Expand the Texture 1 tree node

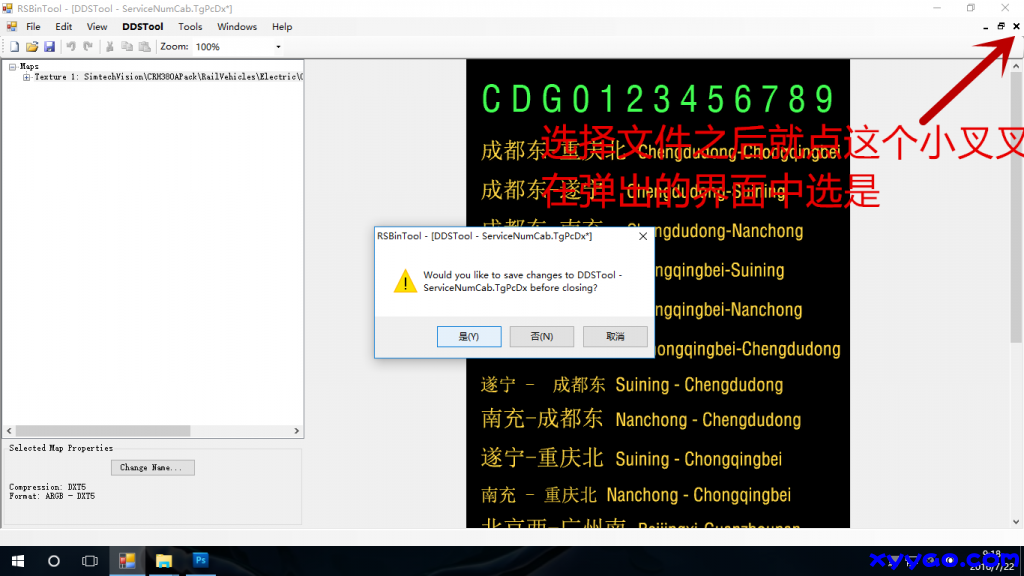coord(27,77)
